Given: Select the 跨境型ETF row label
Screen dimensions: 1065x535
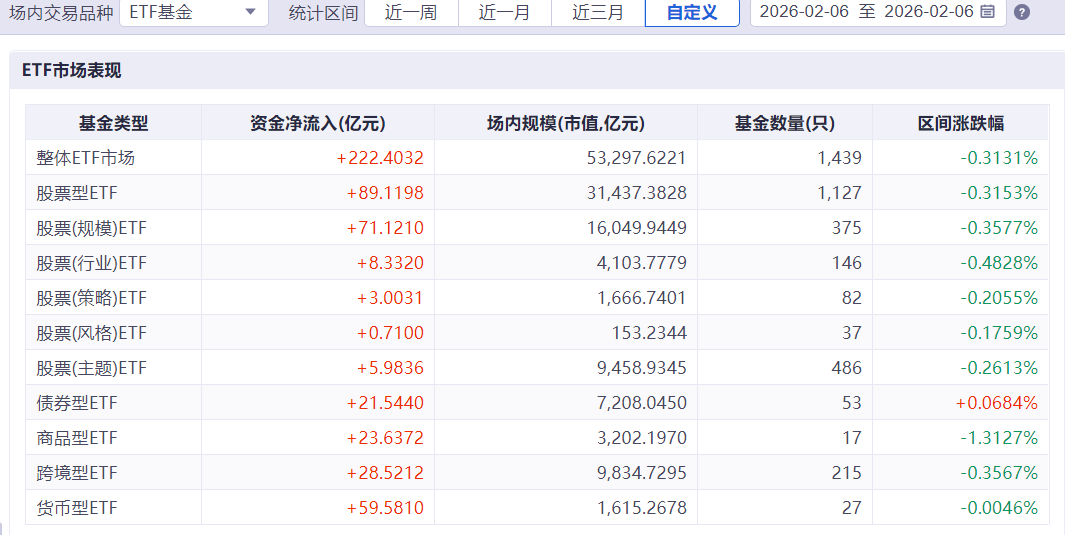Looking at the screenshot, I should (x=77, y=473).
